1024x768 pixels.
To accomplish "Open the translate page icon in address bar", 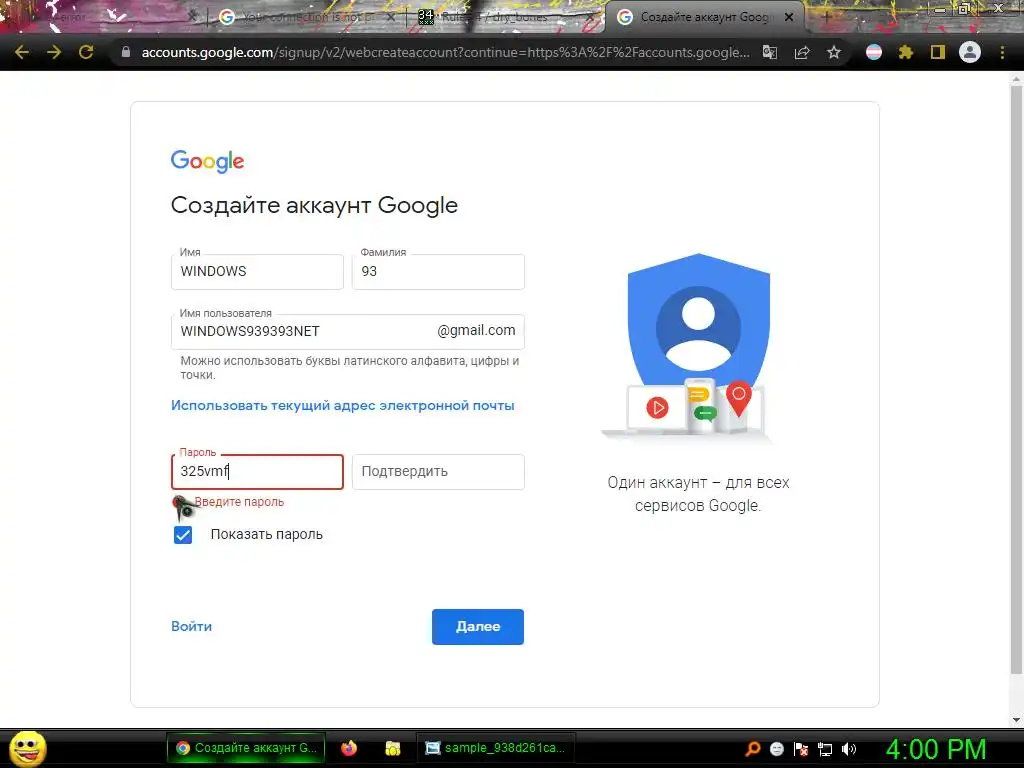I will pyautogui.click(x=770, y=52).
